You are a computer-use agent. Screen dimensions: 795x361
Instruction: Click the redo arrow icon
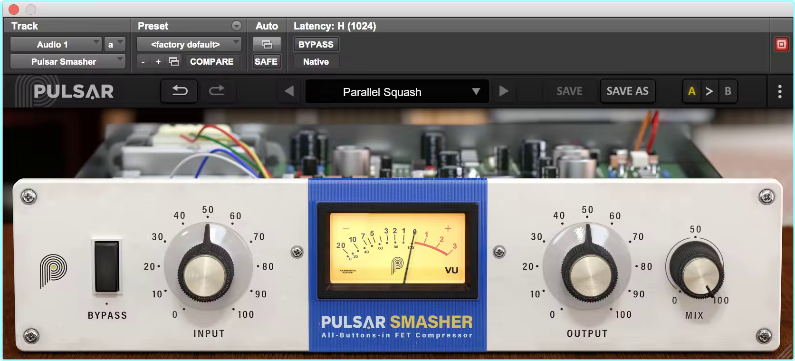(216, 91)
